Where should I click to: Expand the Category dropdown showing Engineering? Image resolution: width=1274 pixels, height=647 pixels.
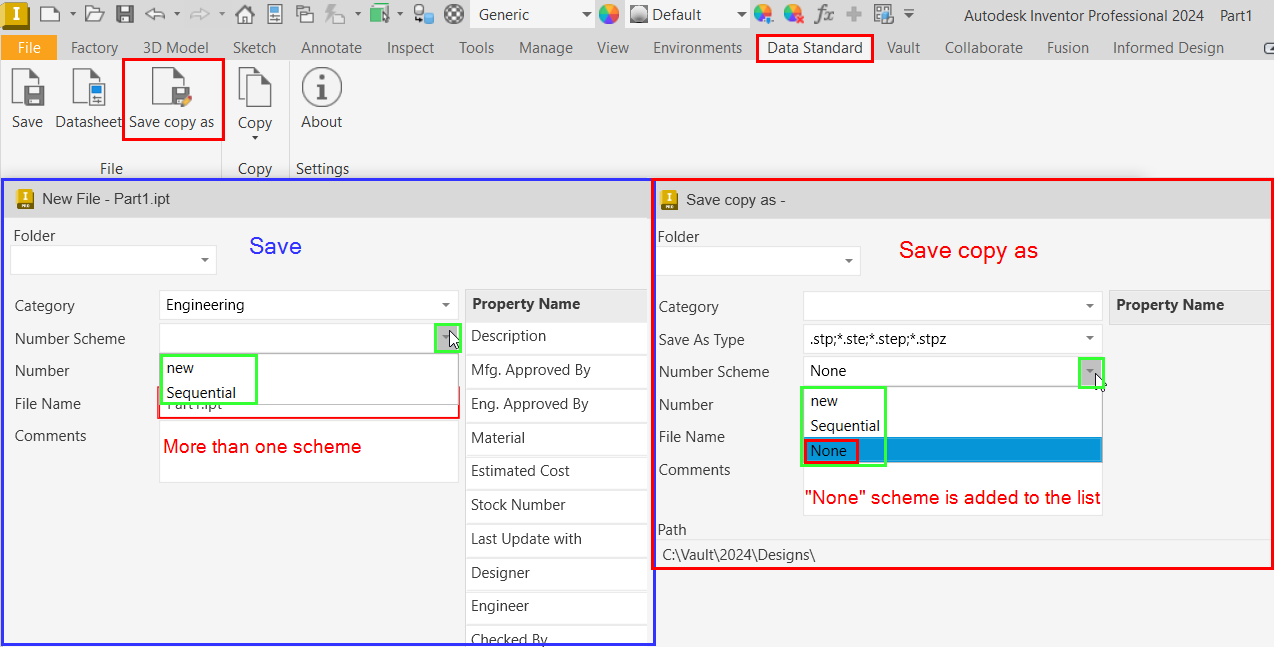(446, 305)
